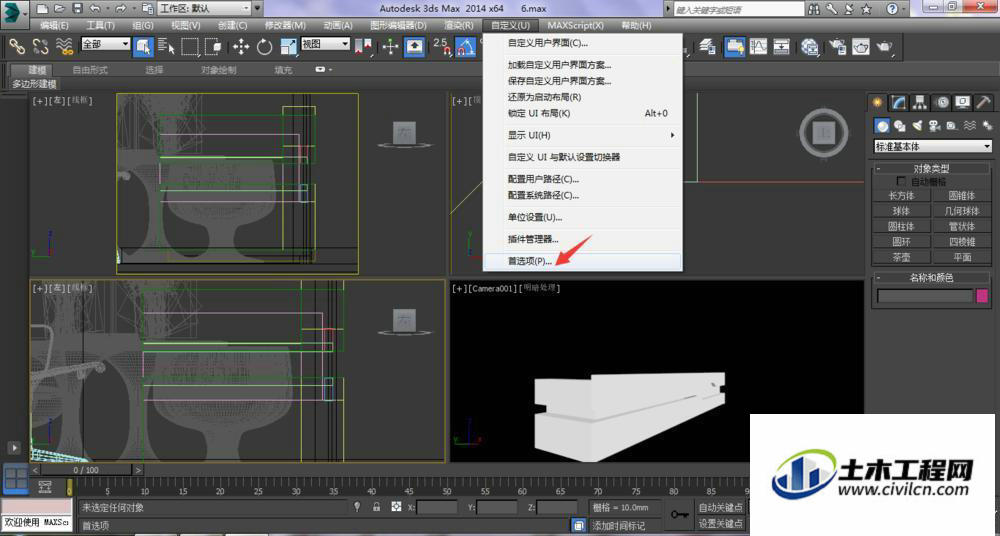
Task: Click the magenta object color swatch
Action: [x=982, y=295]
